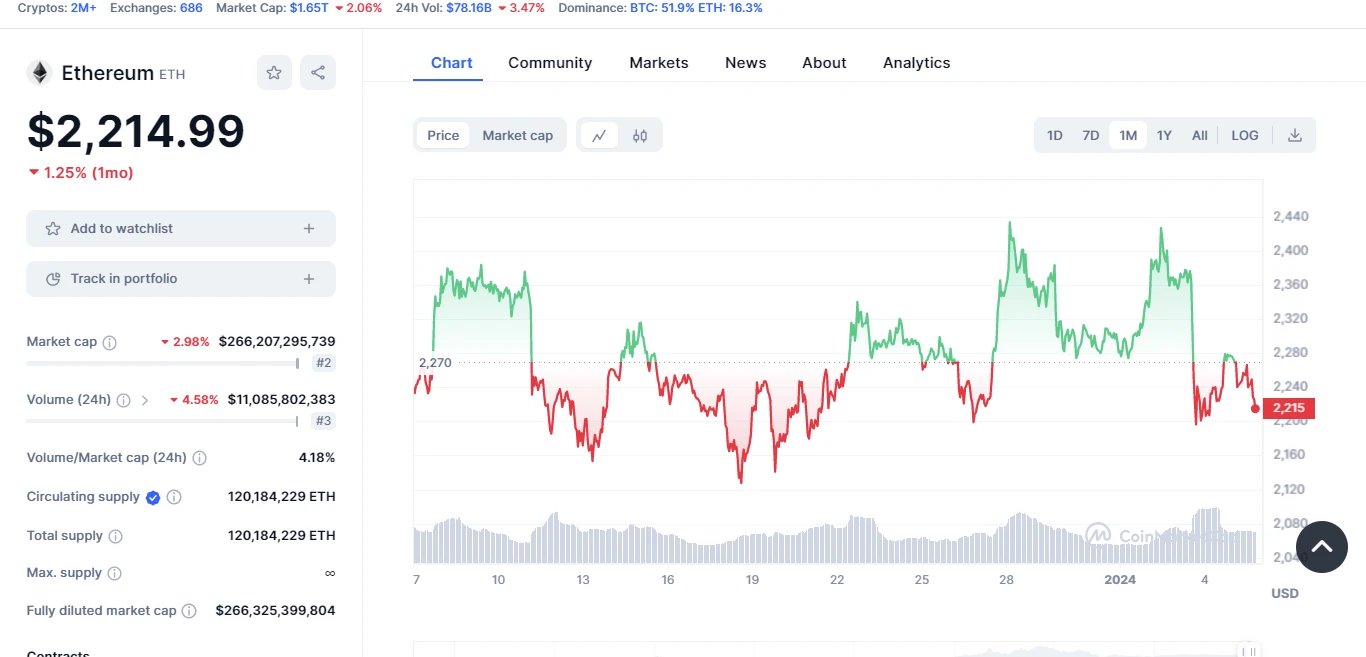Screen dimensions: 1366x657
Task: Click the $266,325,399,804 diluted cap value
Action: click(275, 611)
